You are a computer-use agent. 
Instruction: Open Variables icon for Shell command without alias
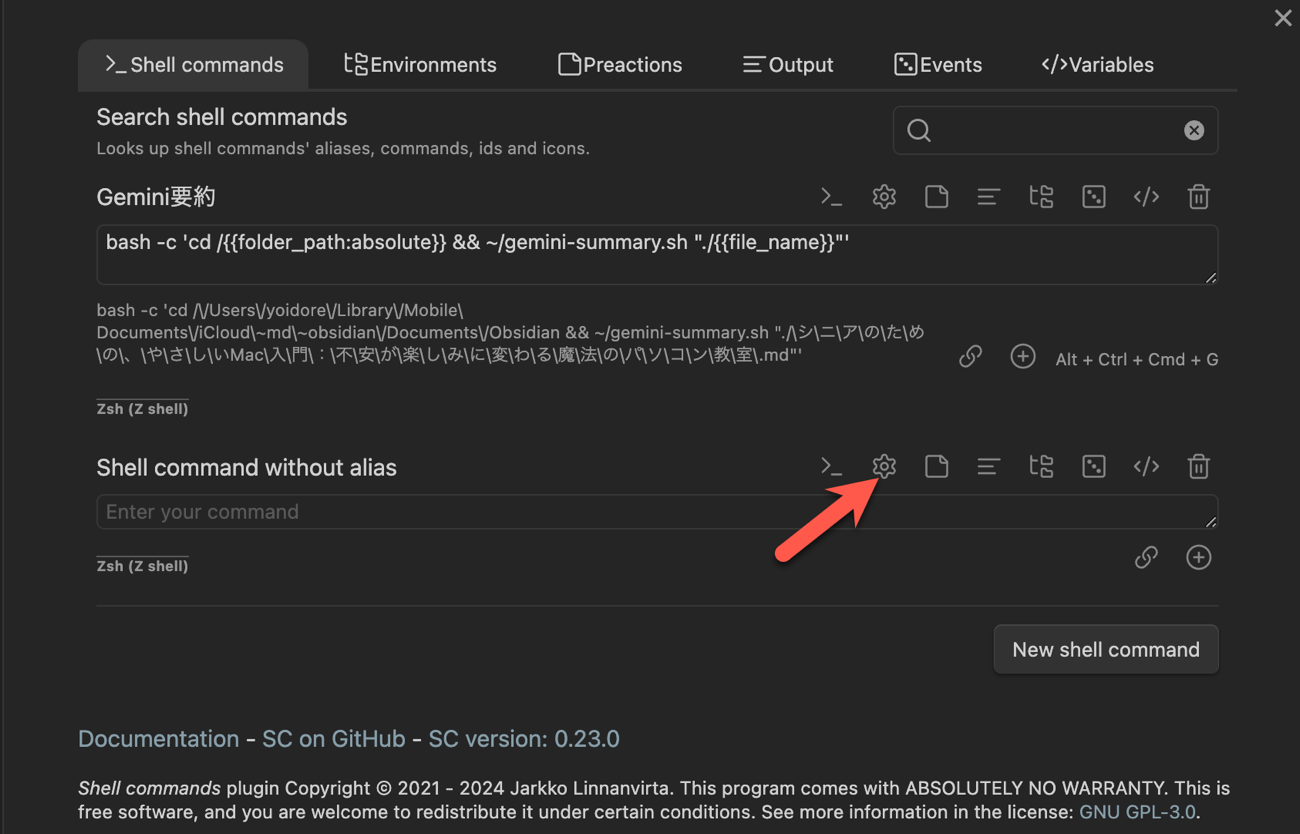click(1146, 466)
